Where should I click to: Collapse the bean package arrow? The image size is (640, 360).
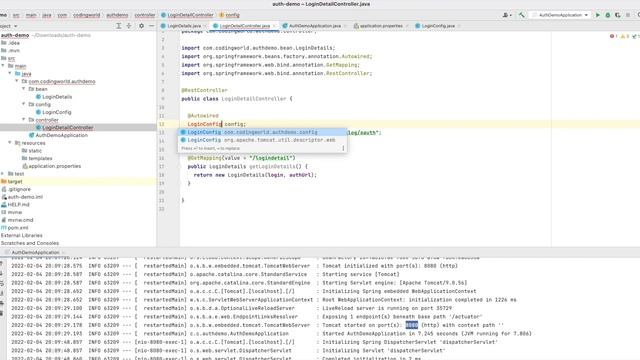click(x=24, y=89)
